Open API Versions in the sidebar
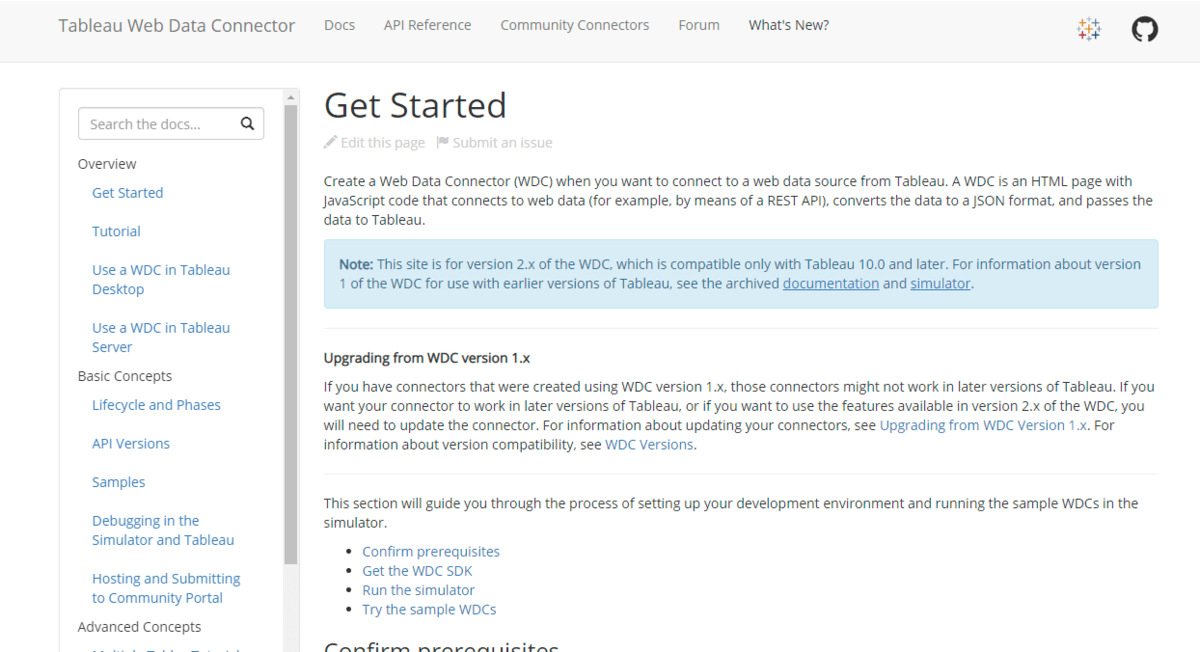The image size is (1200, 652). tap(131, 444)
